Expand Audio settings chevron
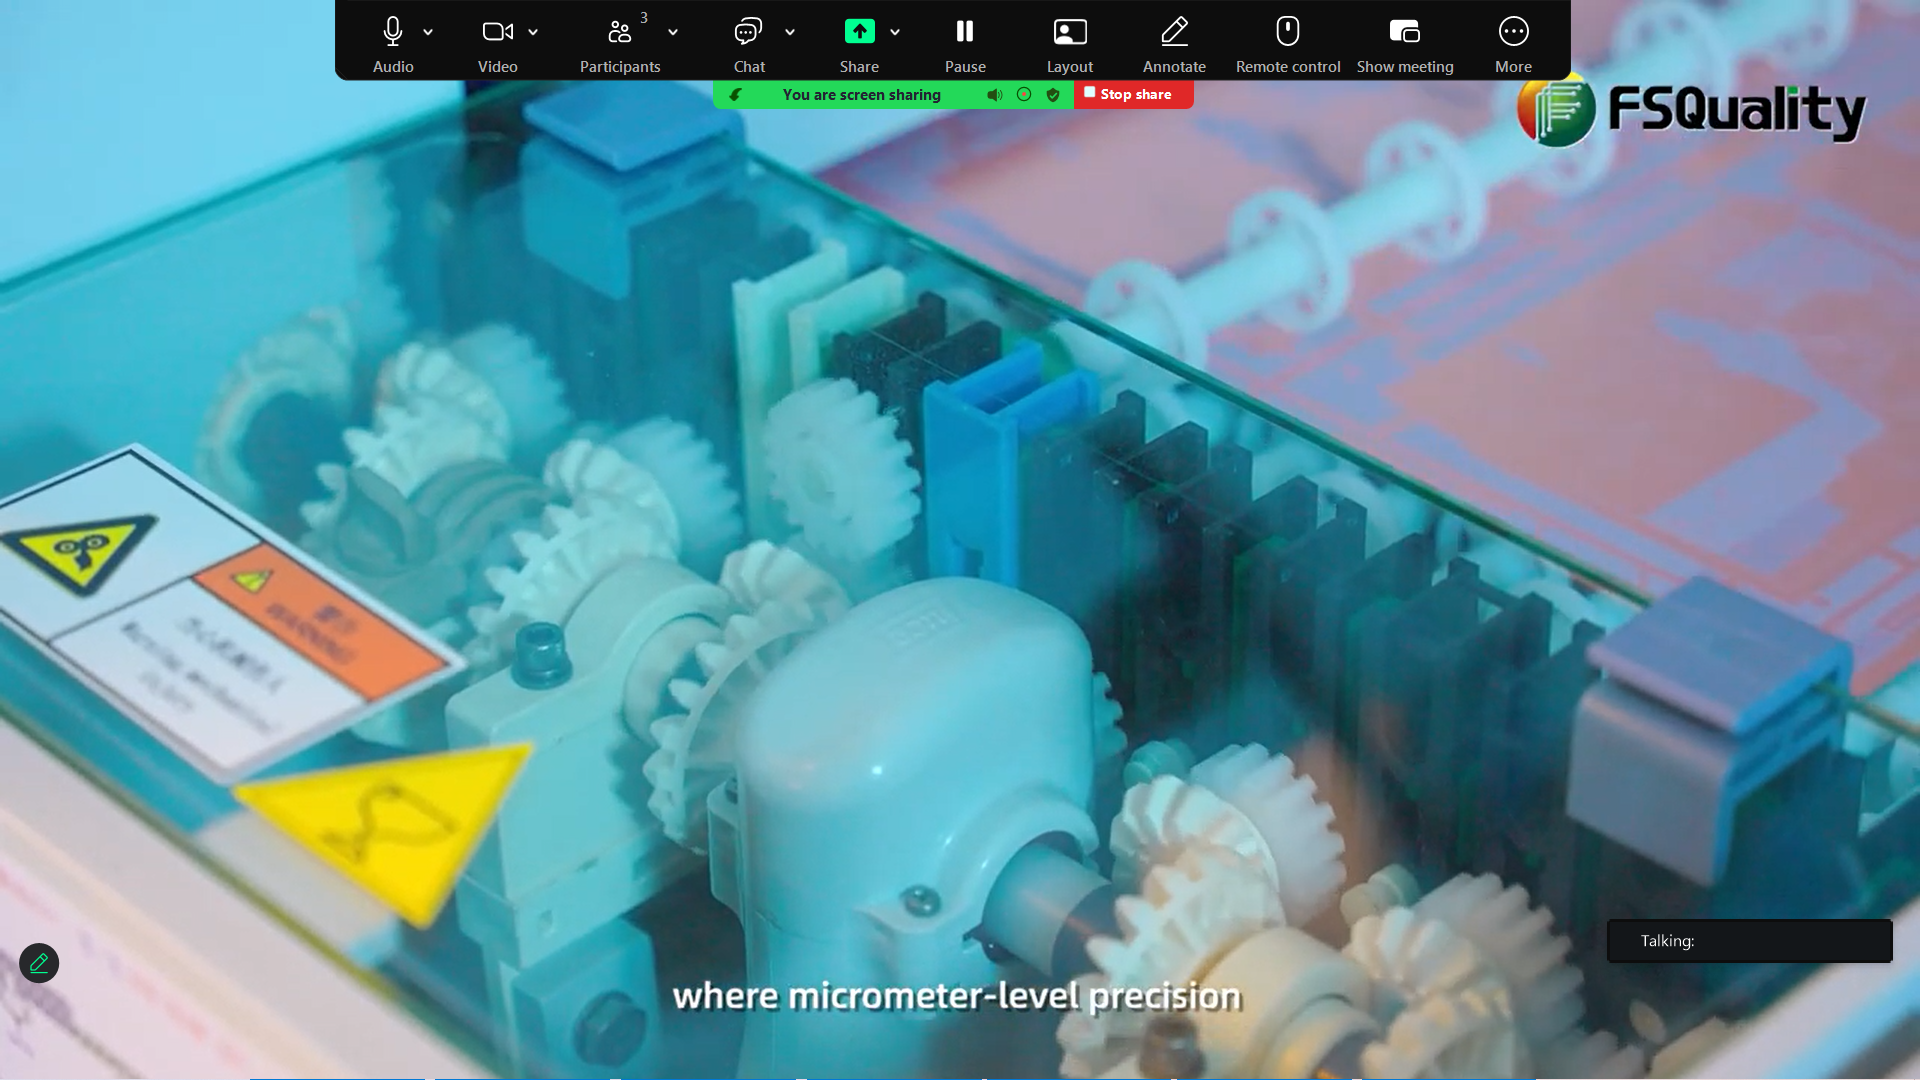The height and width of the screenshot is (1080, 1920). tap(428, 32)
